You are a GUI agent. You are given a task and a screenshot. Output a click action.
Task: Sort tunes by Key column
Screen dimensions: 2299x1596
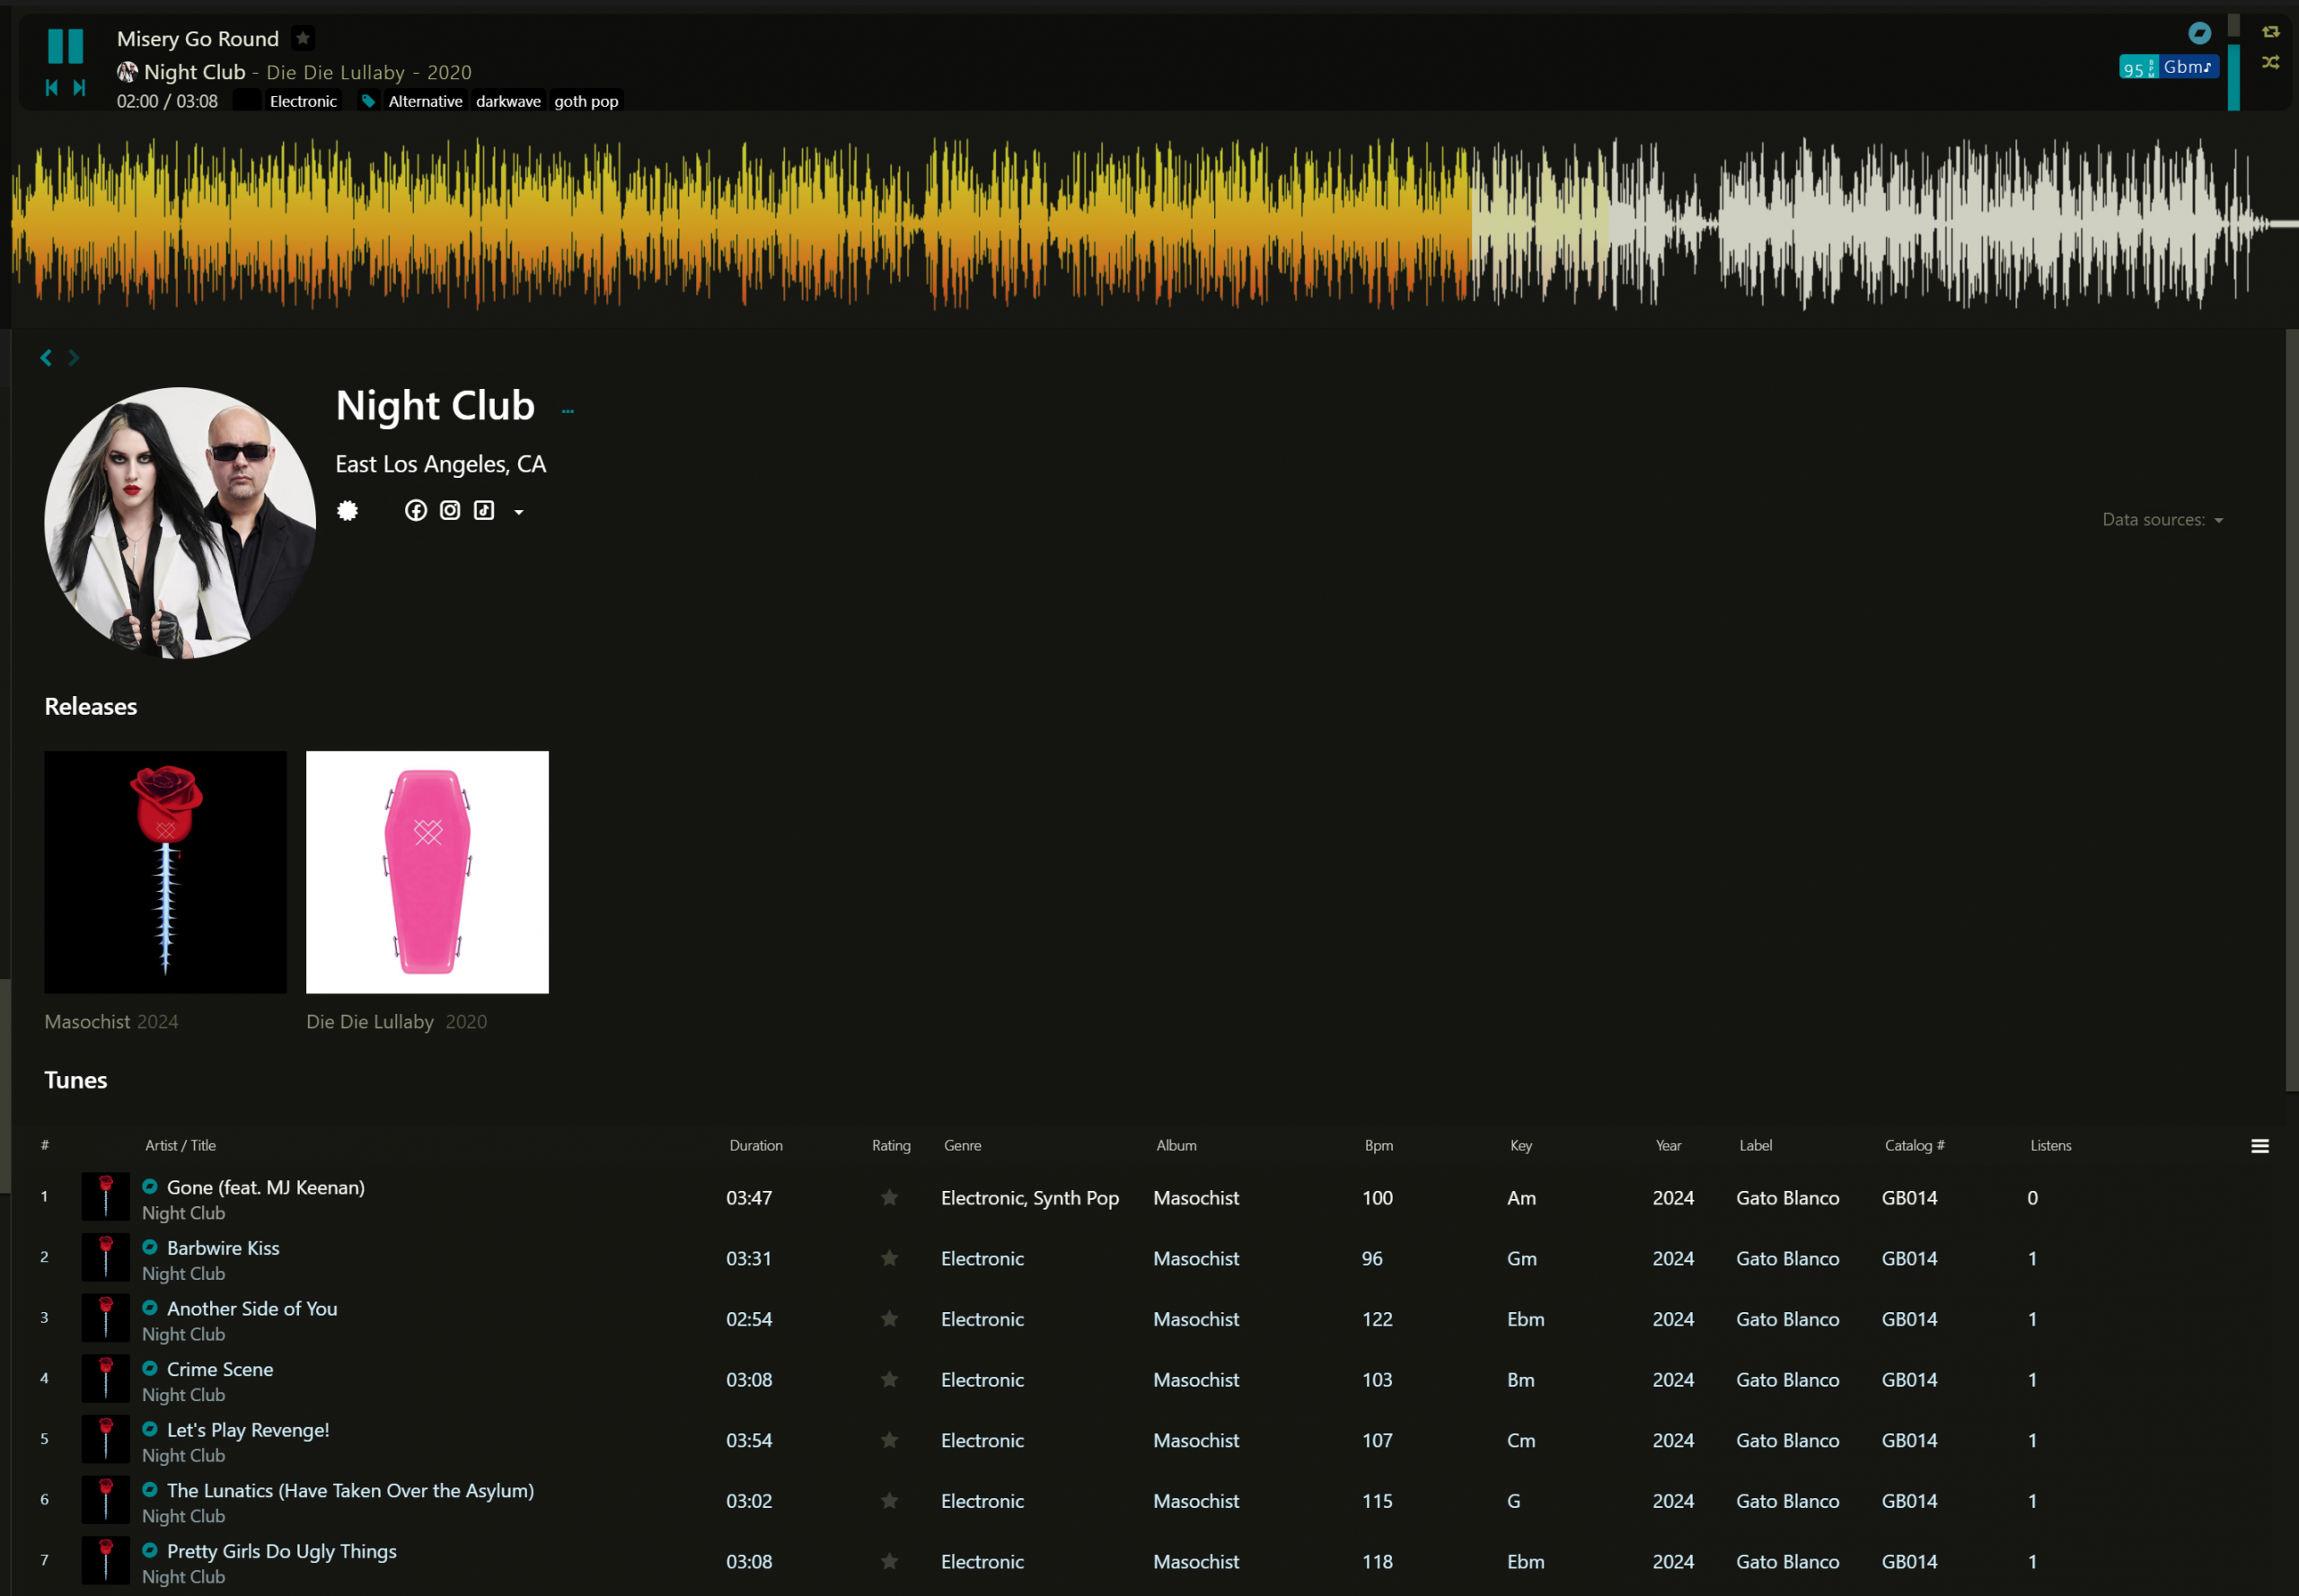(x=1520, y=1145)
